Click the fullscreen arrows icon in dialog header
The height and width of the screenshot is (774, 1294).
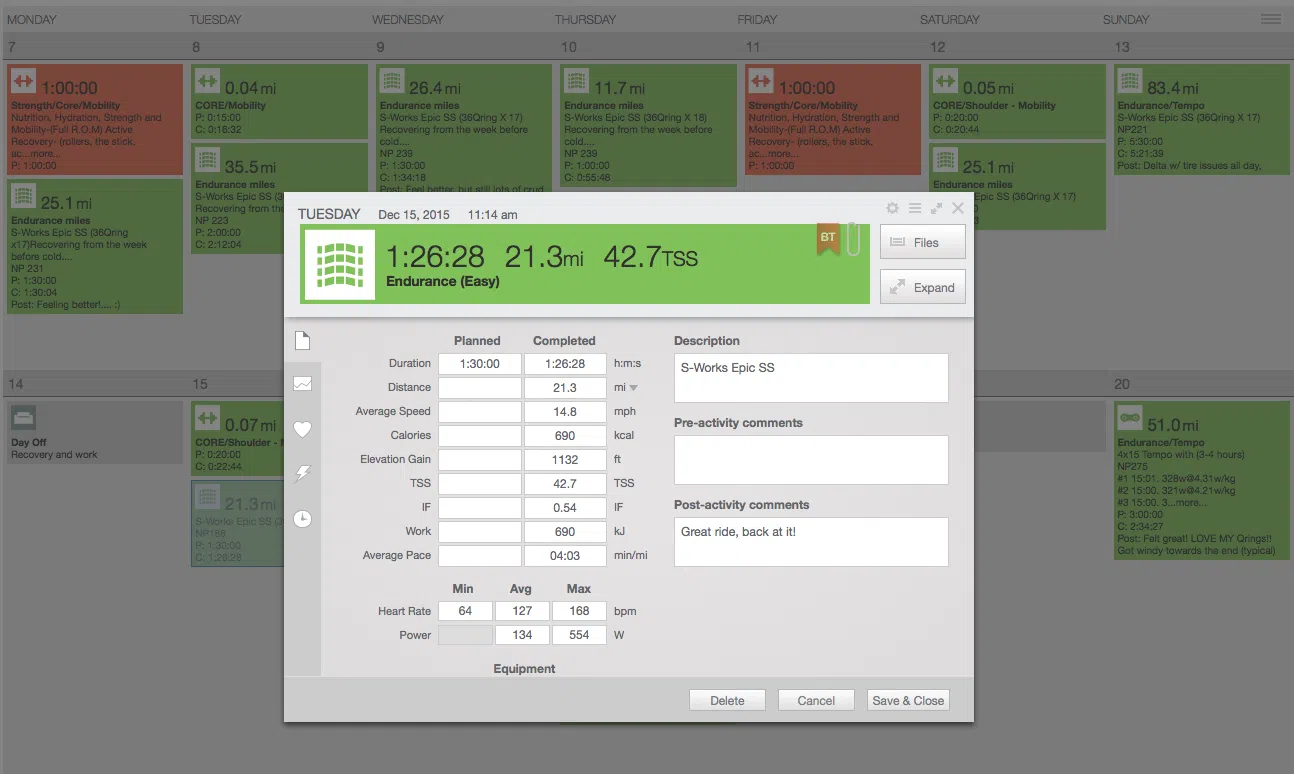tap(936, 208)
